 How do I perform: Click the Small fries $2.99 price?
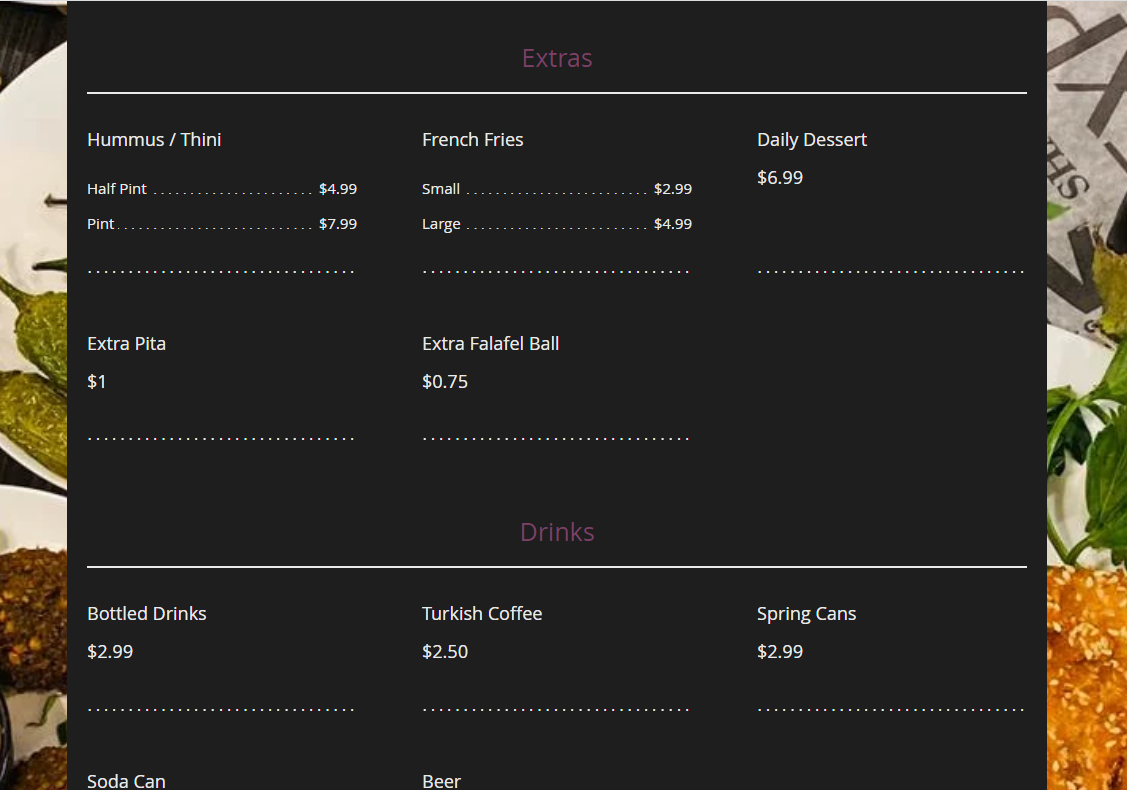672,189
